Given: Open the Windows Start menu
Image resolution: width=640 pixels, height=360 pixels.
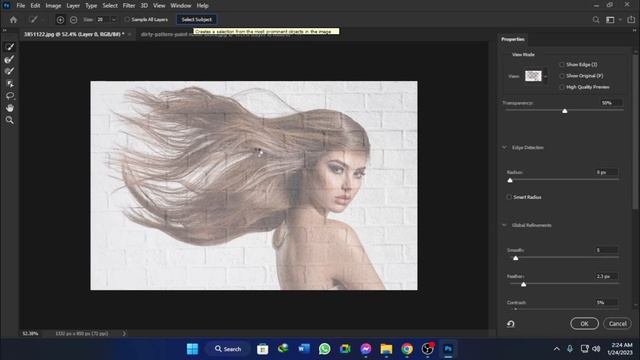Looking at the screenshot, I should 192,349.
